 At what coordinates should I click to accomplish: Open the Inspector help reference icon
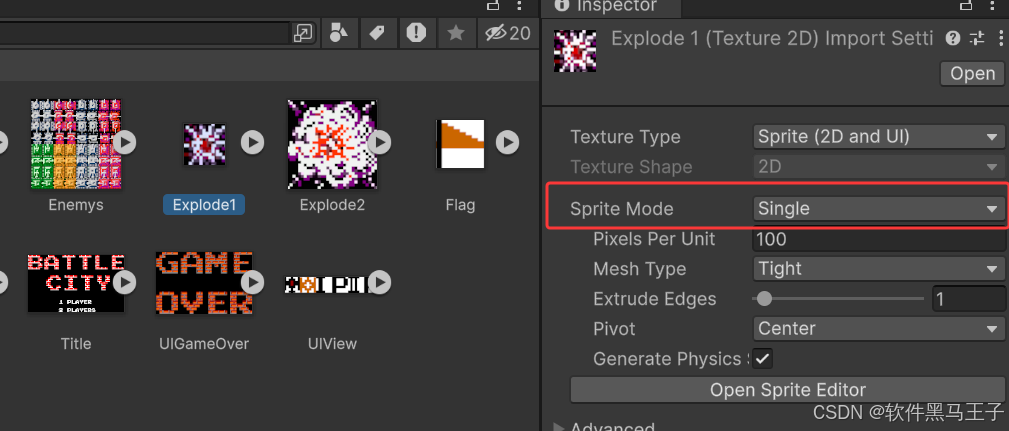(953, 39)
